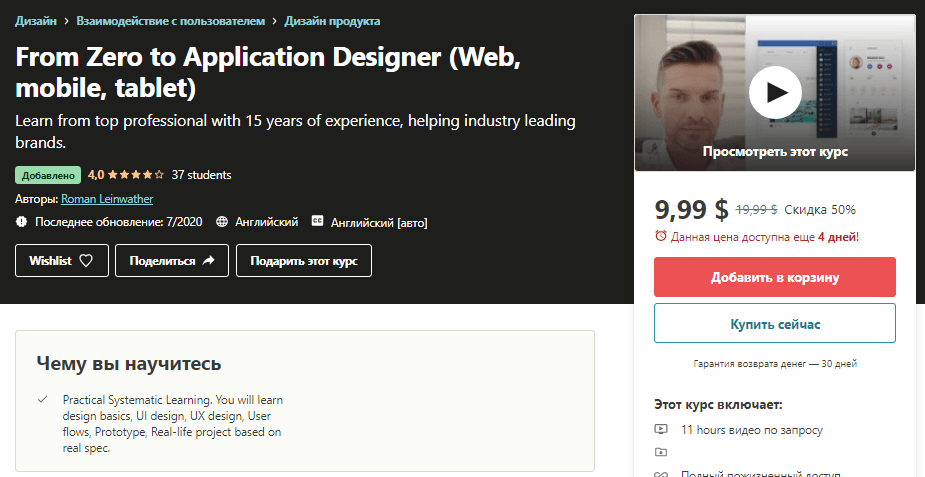This screenshot has width=925, height=477.
Task: Click the downloadable resources folder icon
Action: (661, 452)
